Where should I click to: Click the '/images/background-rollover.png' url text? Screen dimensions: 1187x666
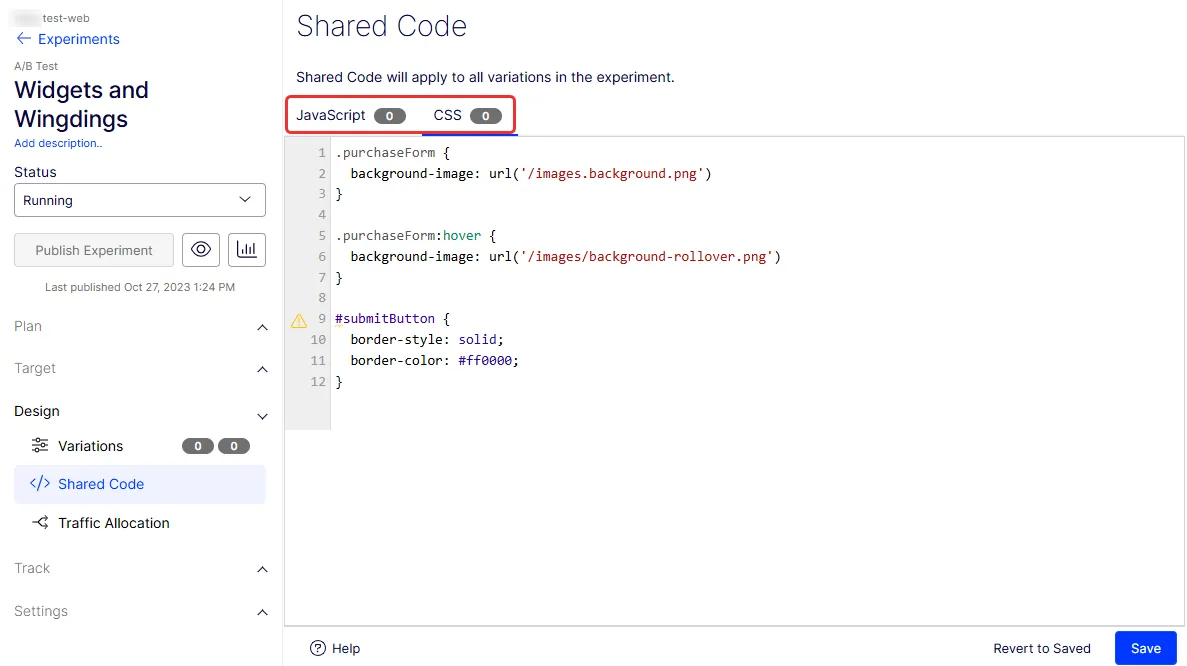pos(646,257)
